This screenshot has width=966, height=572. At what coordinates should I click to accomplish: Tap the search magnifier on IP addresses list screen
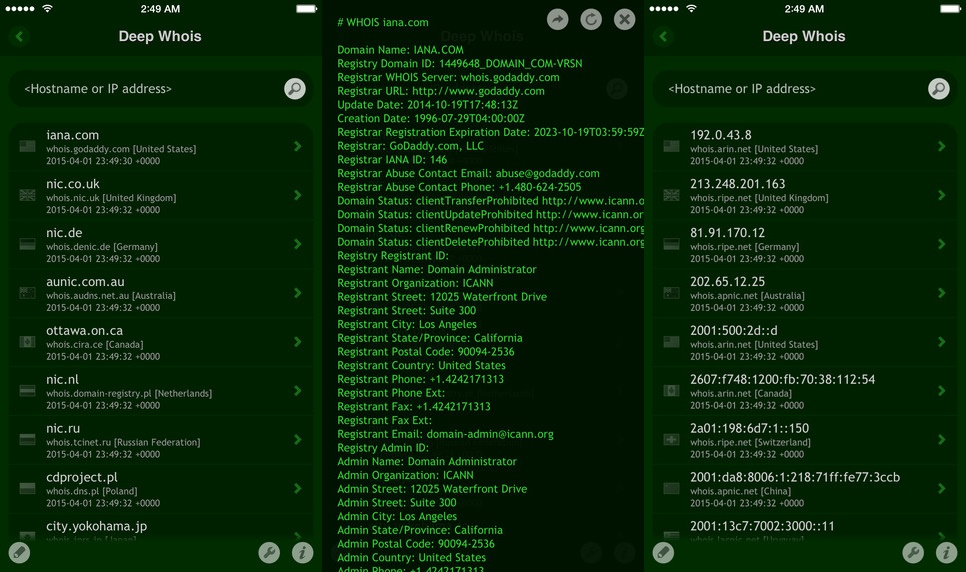938,89
